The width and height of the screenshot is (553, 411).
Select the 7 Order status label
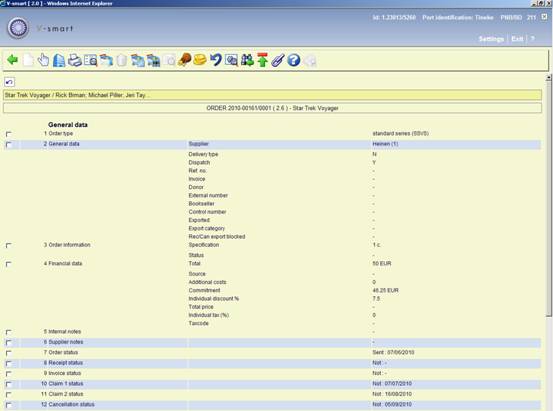61,352
